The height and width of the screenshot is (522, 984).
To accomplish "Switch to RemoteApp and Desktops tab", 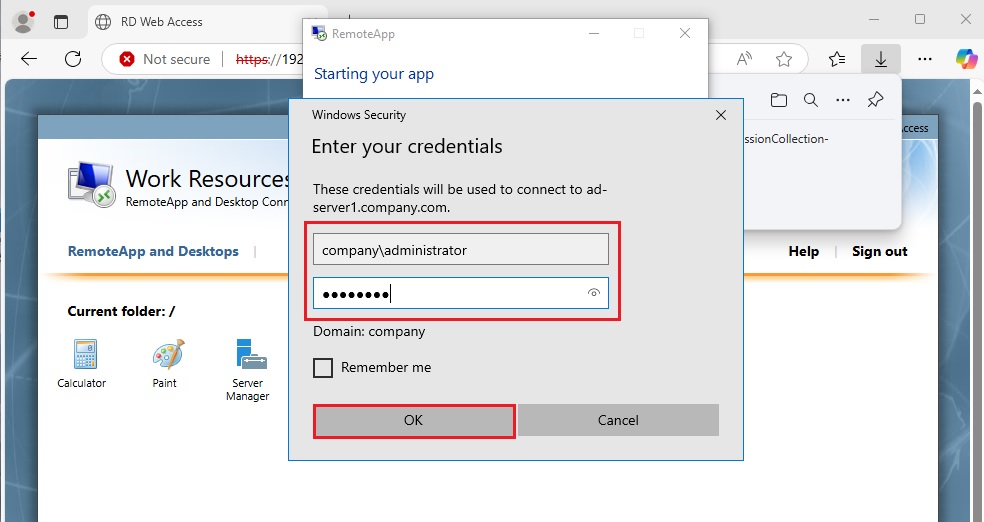I will [x=153, y=251].
